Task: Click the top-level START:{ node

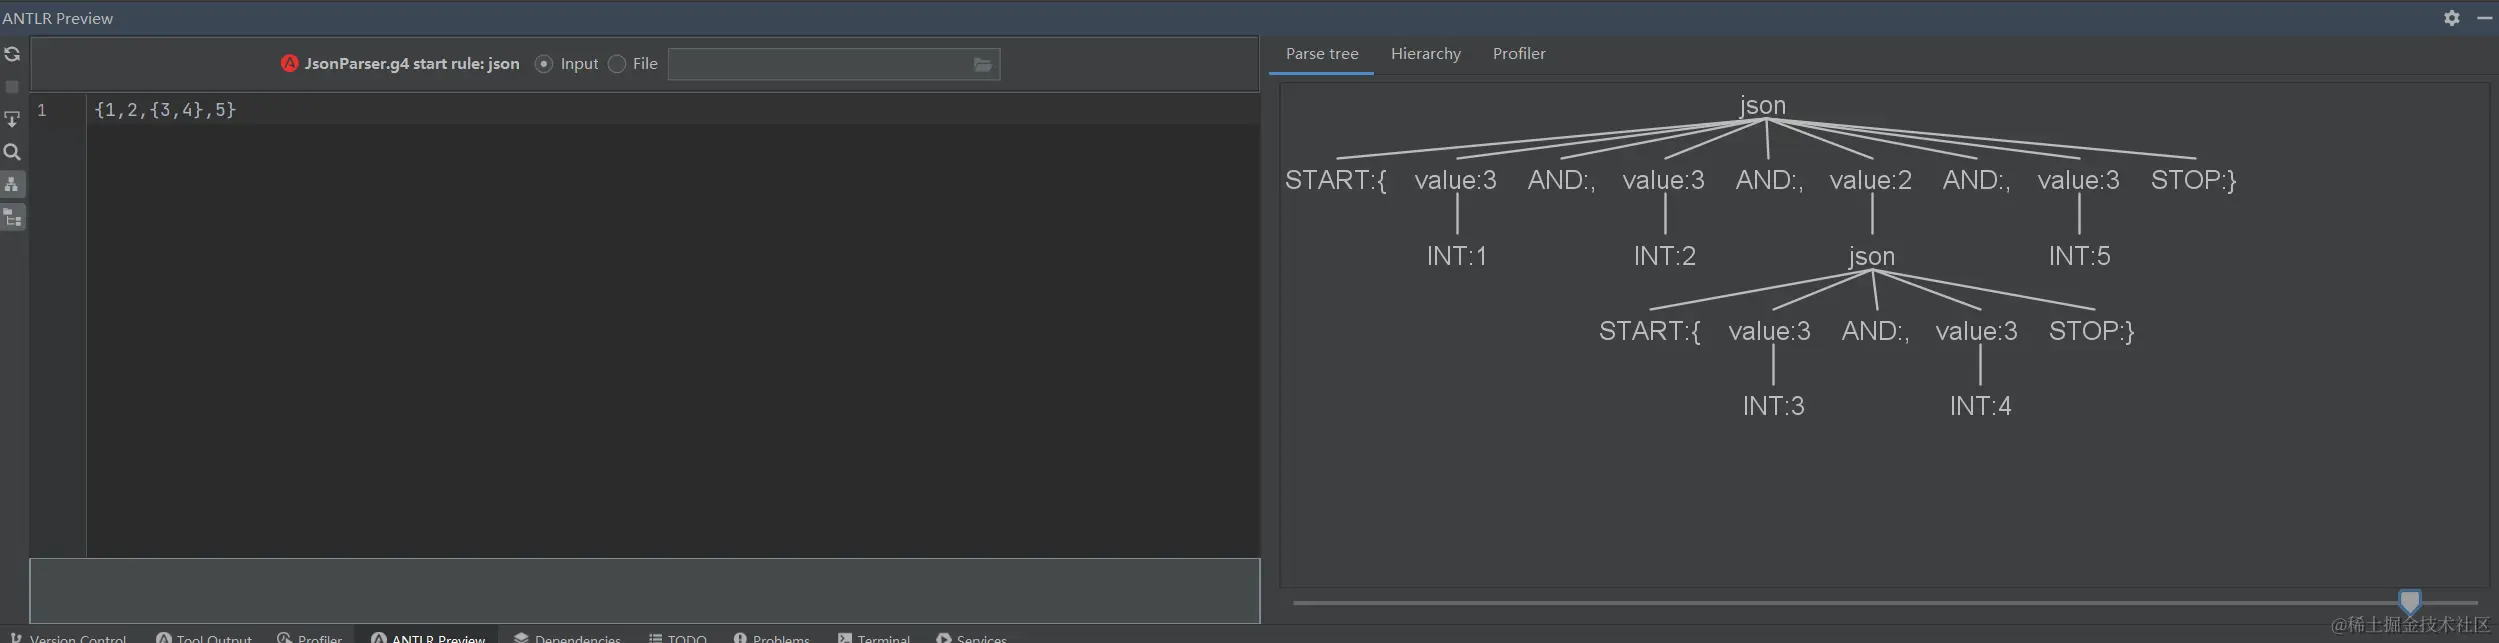Action: tap(1335, 180)
